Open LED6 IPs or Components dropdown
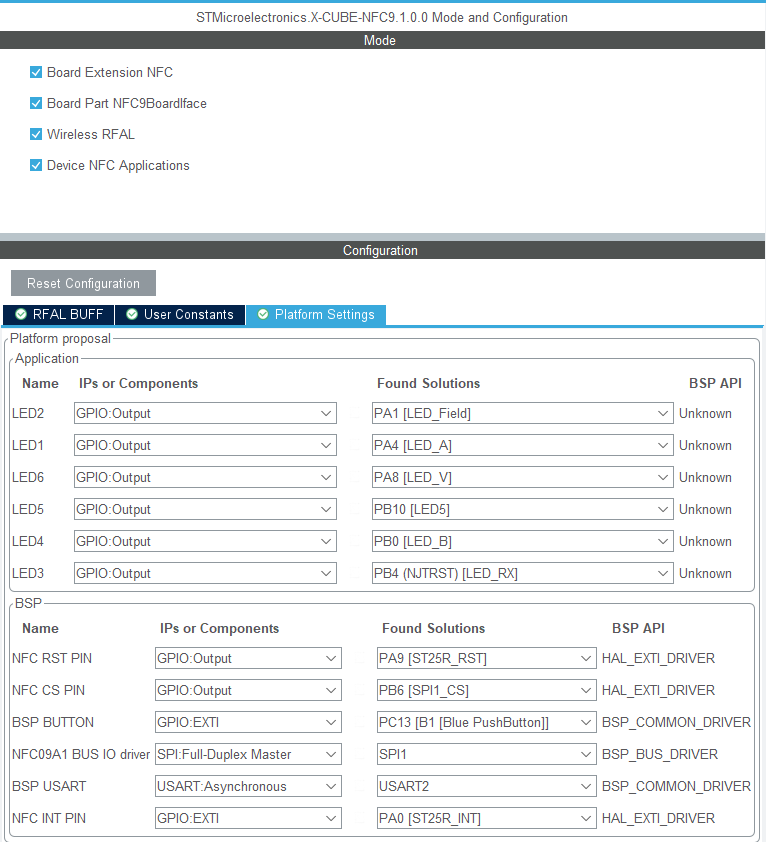This screenshot has height=842, width=766. [x=205, y=477]
